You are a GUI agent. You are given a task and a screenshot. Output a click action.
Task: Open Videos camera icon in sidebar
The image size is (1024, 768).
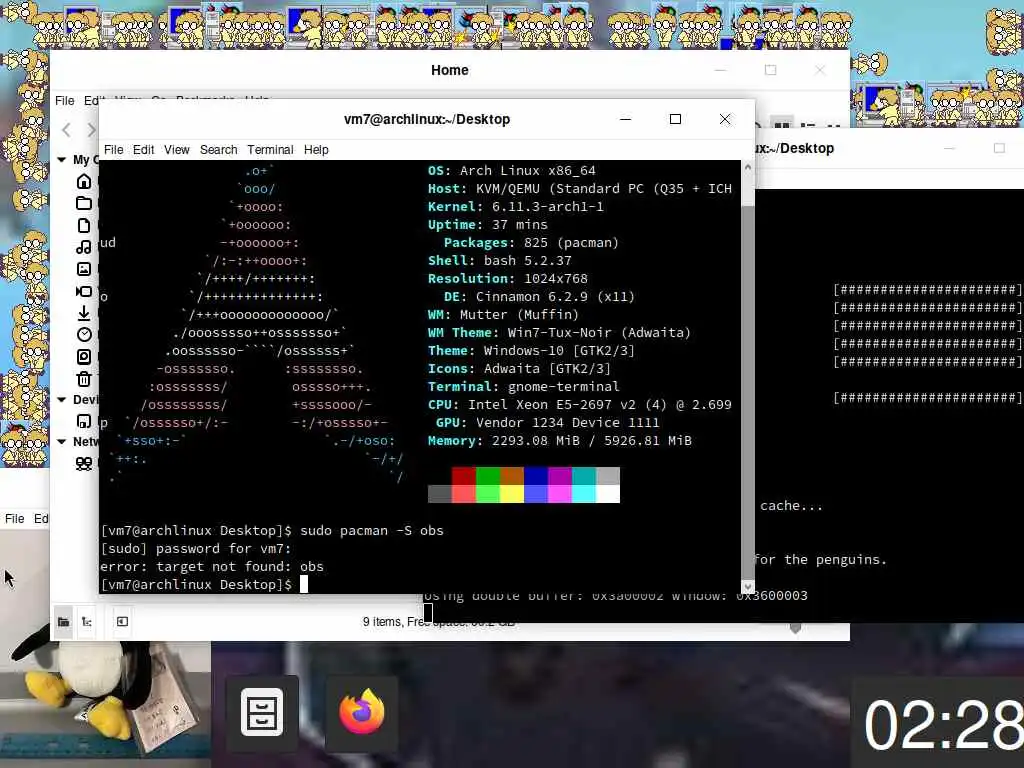point(84,291)
